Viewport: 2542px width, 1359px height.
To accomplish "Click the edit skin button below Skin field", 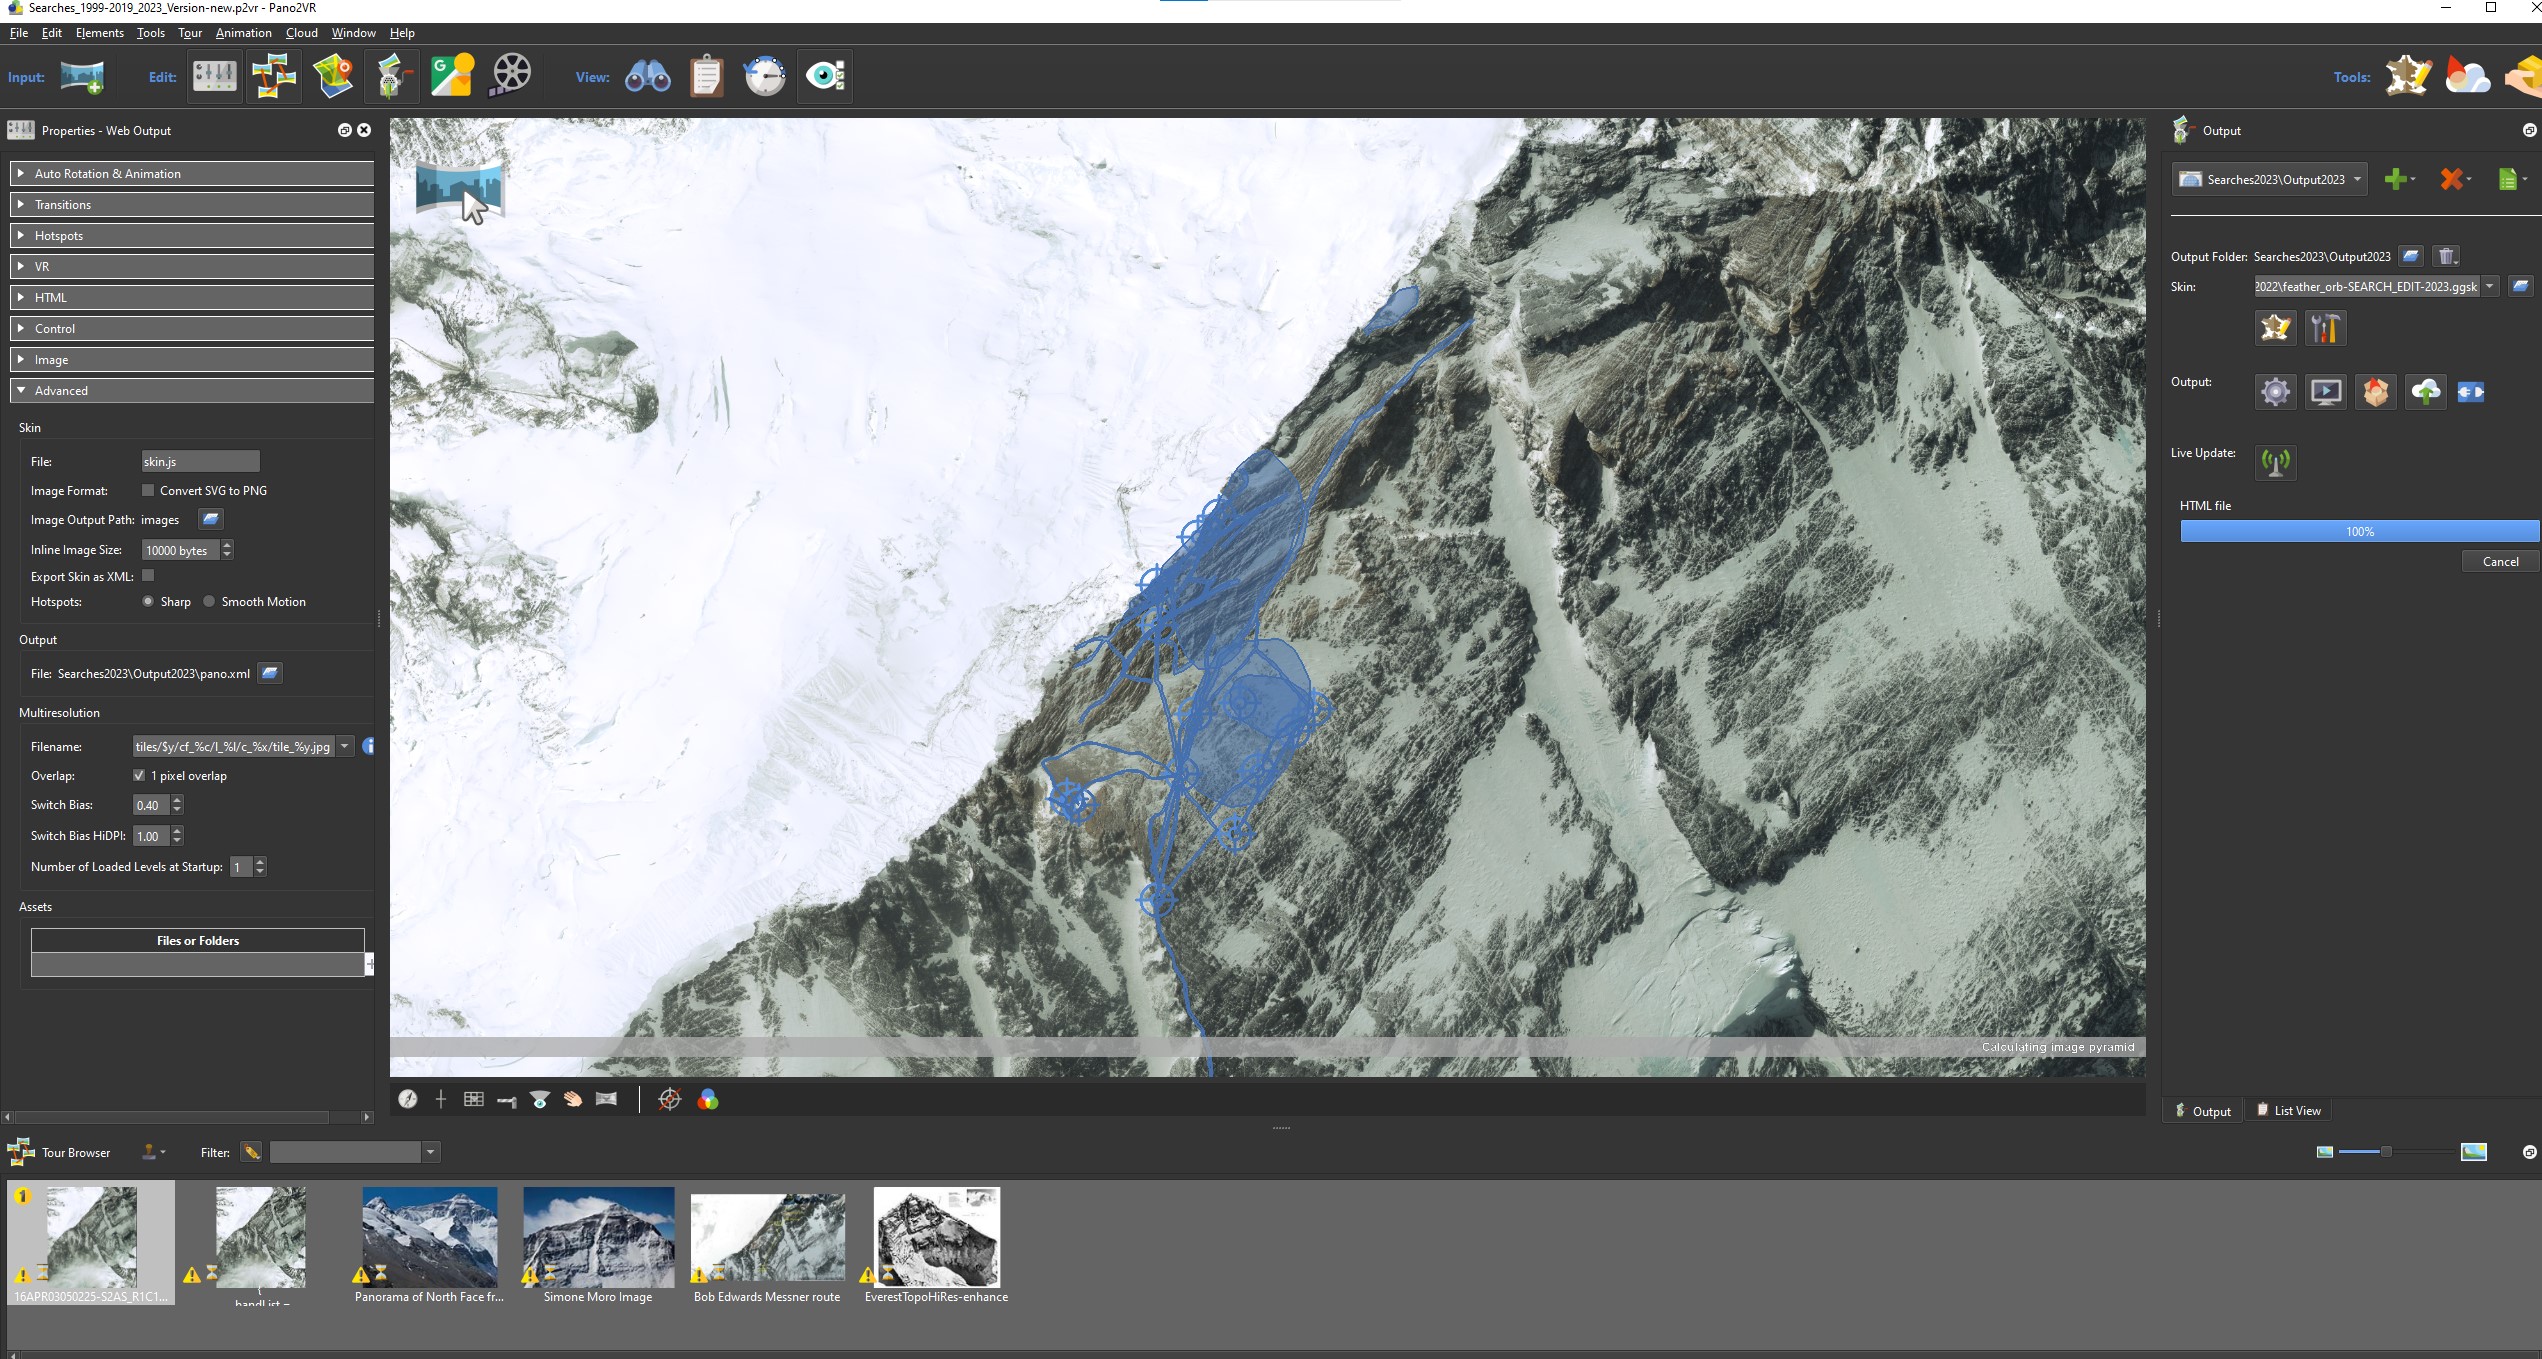I will [2275, 328].
